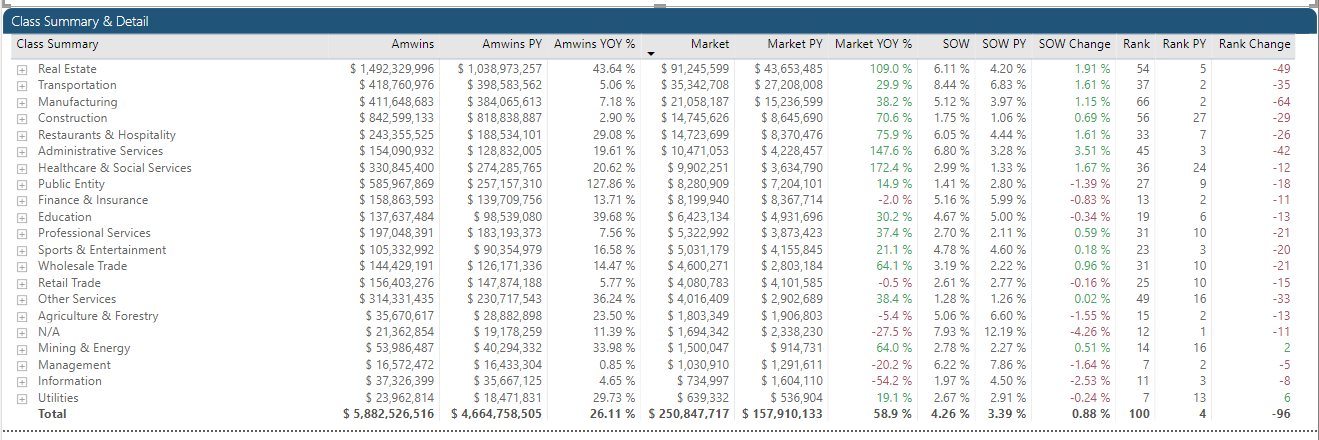Image resolution: width=1319 pixels, height=440 pixels.
Task: Expand the Other Services row
Action: point(21,300)
